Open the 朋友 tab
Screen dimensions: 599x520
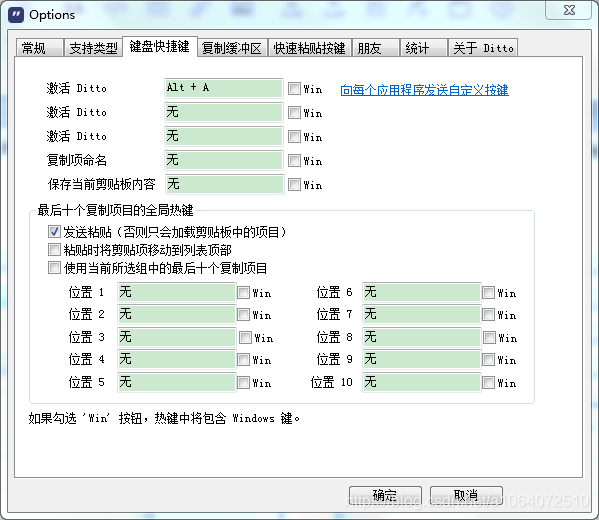point(375,48)
